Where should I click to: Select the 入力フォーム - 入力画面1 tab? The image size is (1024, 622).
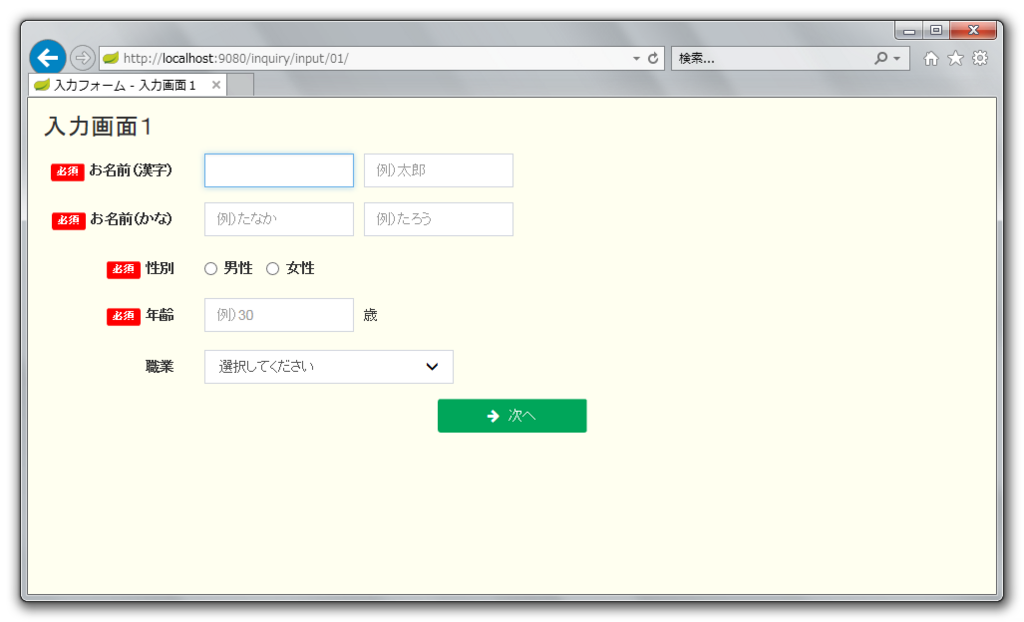[127, 85]
